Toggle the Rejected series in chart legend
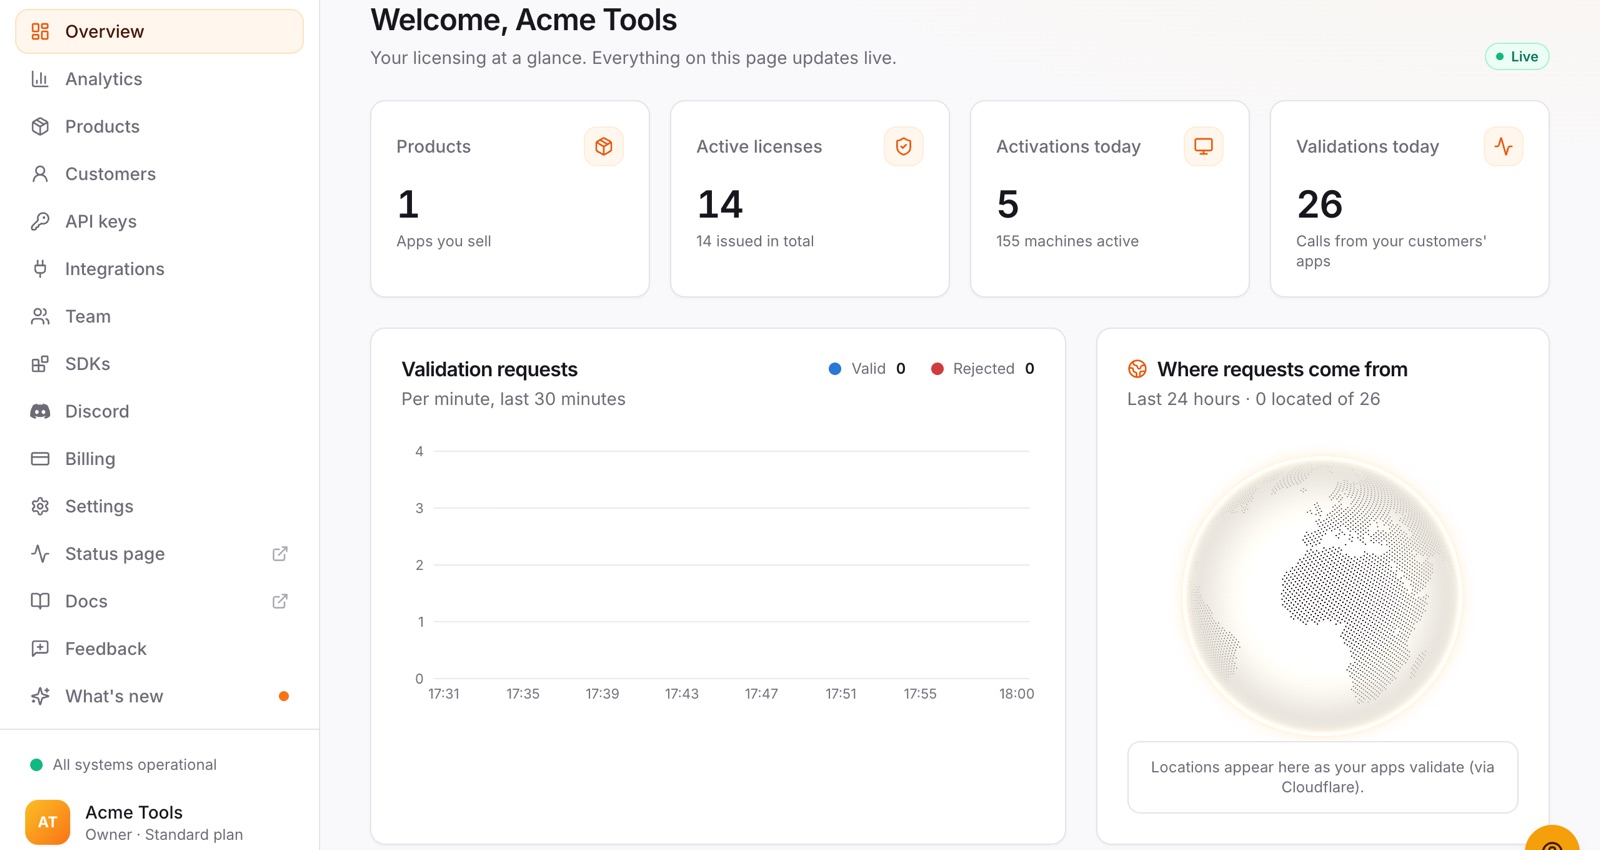This screenshot has width=1600, height=850. pos(983,369)
